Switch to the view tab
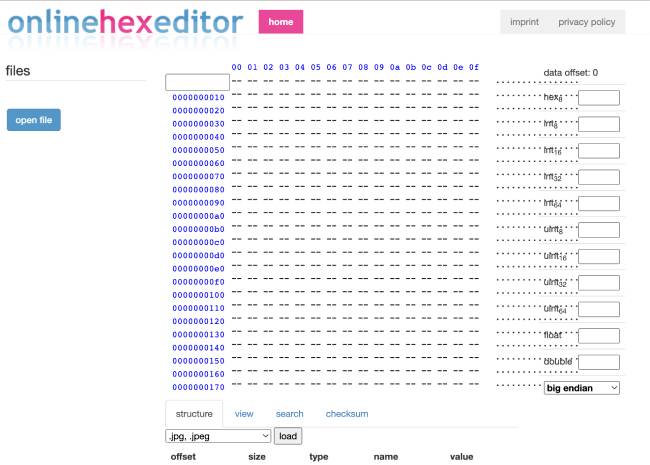 coord(244,414)
